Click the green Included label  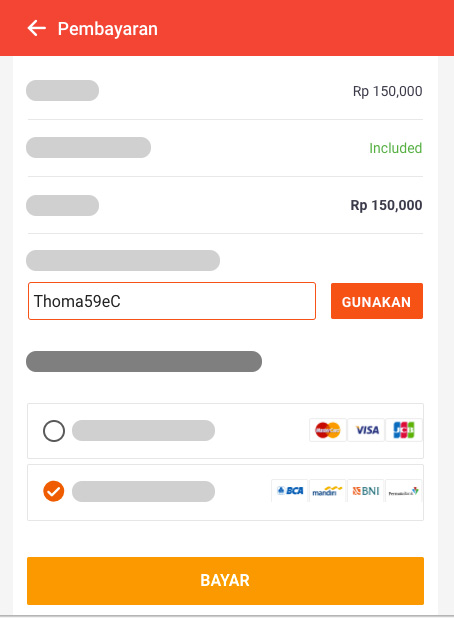click(396, 148)
